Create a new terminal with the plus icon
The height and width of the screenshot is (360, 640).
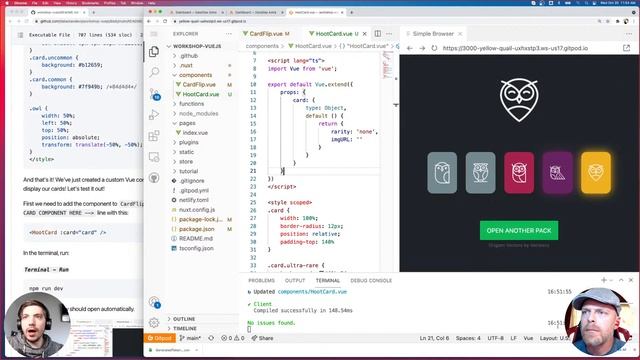point(604,280)
